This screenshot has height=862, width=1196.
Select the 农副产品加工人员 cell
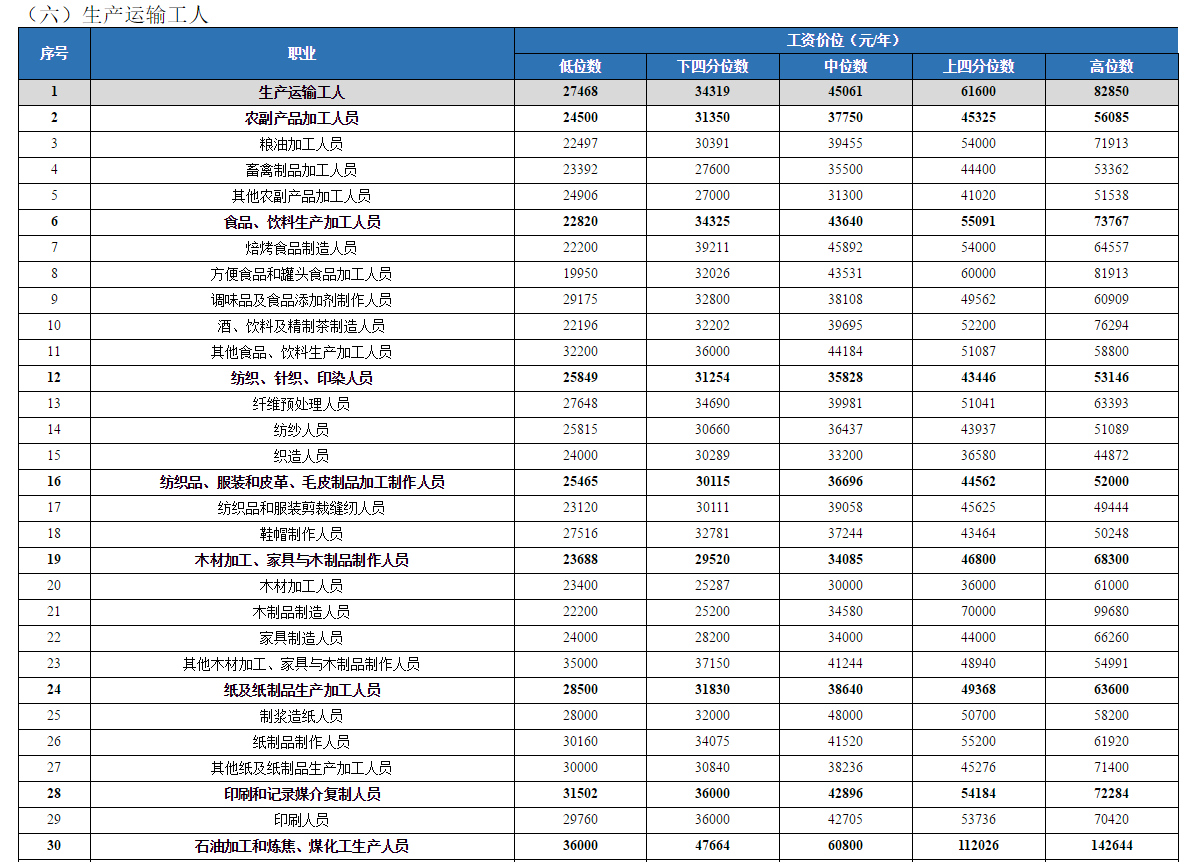coord(302,118)
